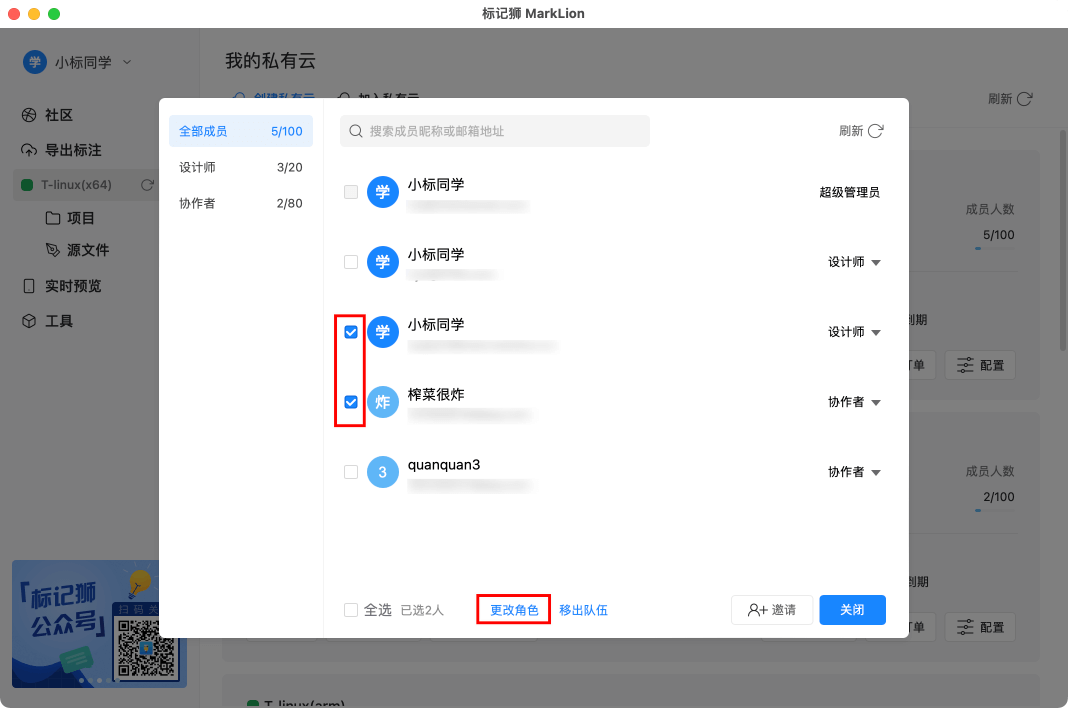1068x708 pixels.
Task: Toggle the 全选 select-all checkbox
Action: 351,610
